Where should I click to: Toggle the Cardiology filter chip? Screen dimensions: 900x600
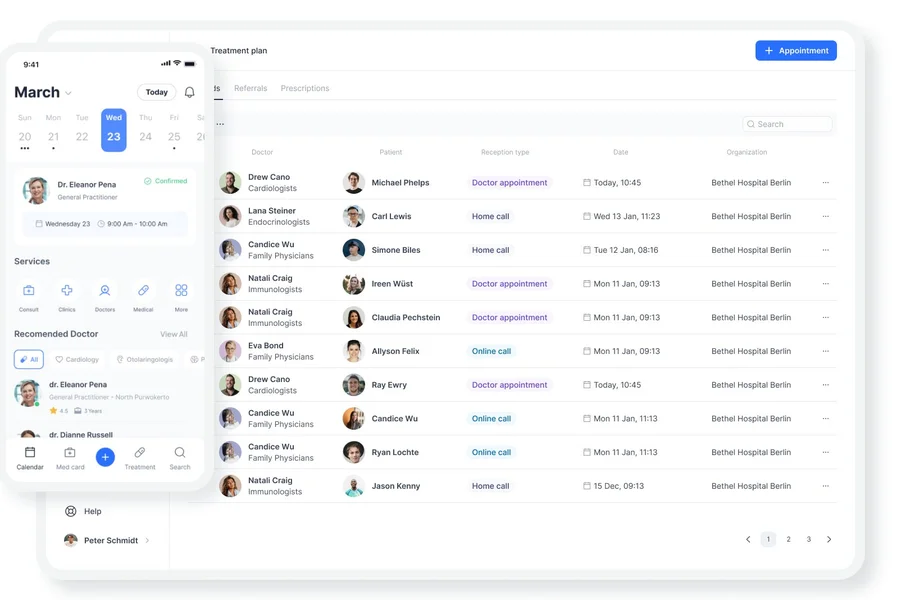click(x=77, y=359)
